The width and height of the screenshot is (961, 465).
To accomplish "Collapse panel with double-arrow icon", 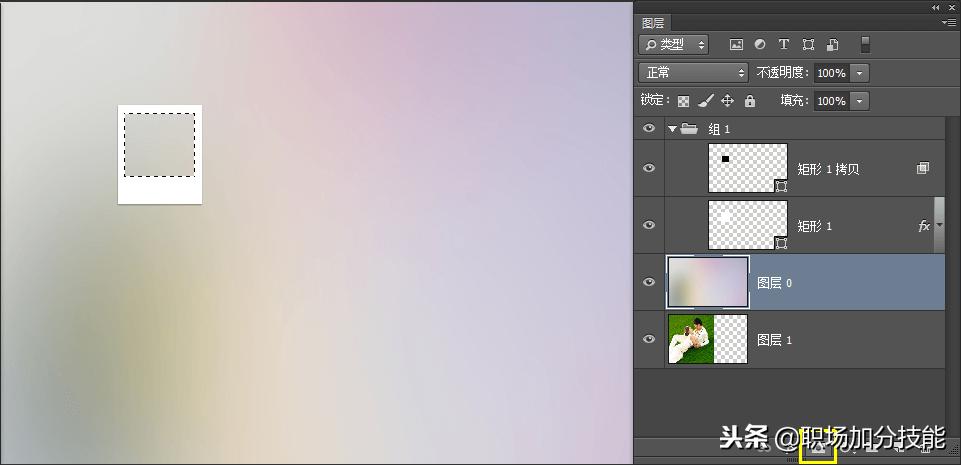I will (x=935, y=7).
